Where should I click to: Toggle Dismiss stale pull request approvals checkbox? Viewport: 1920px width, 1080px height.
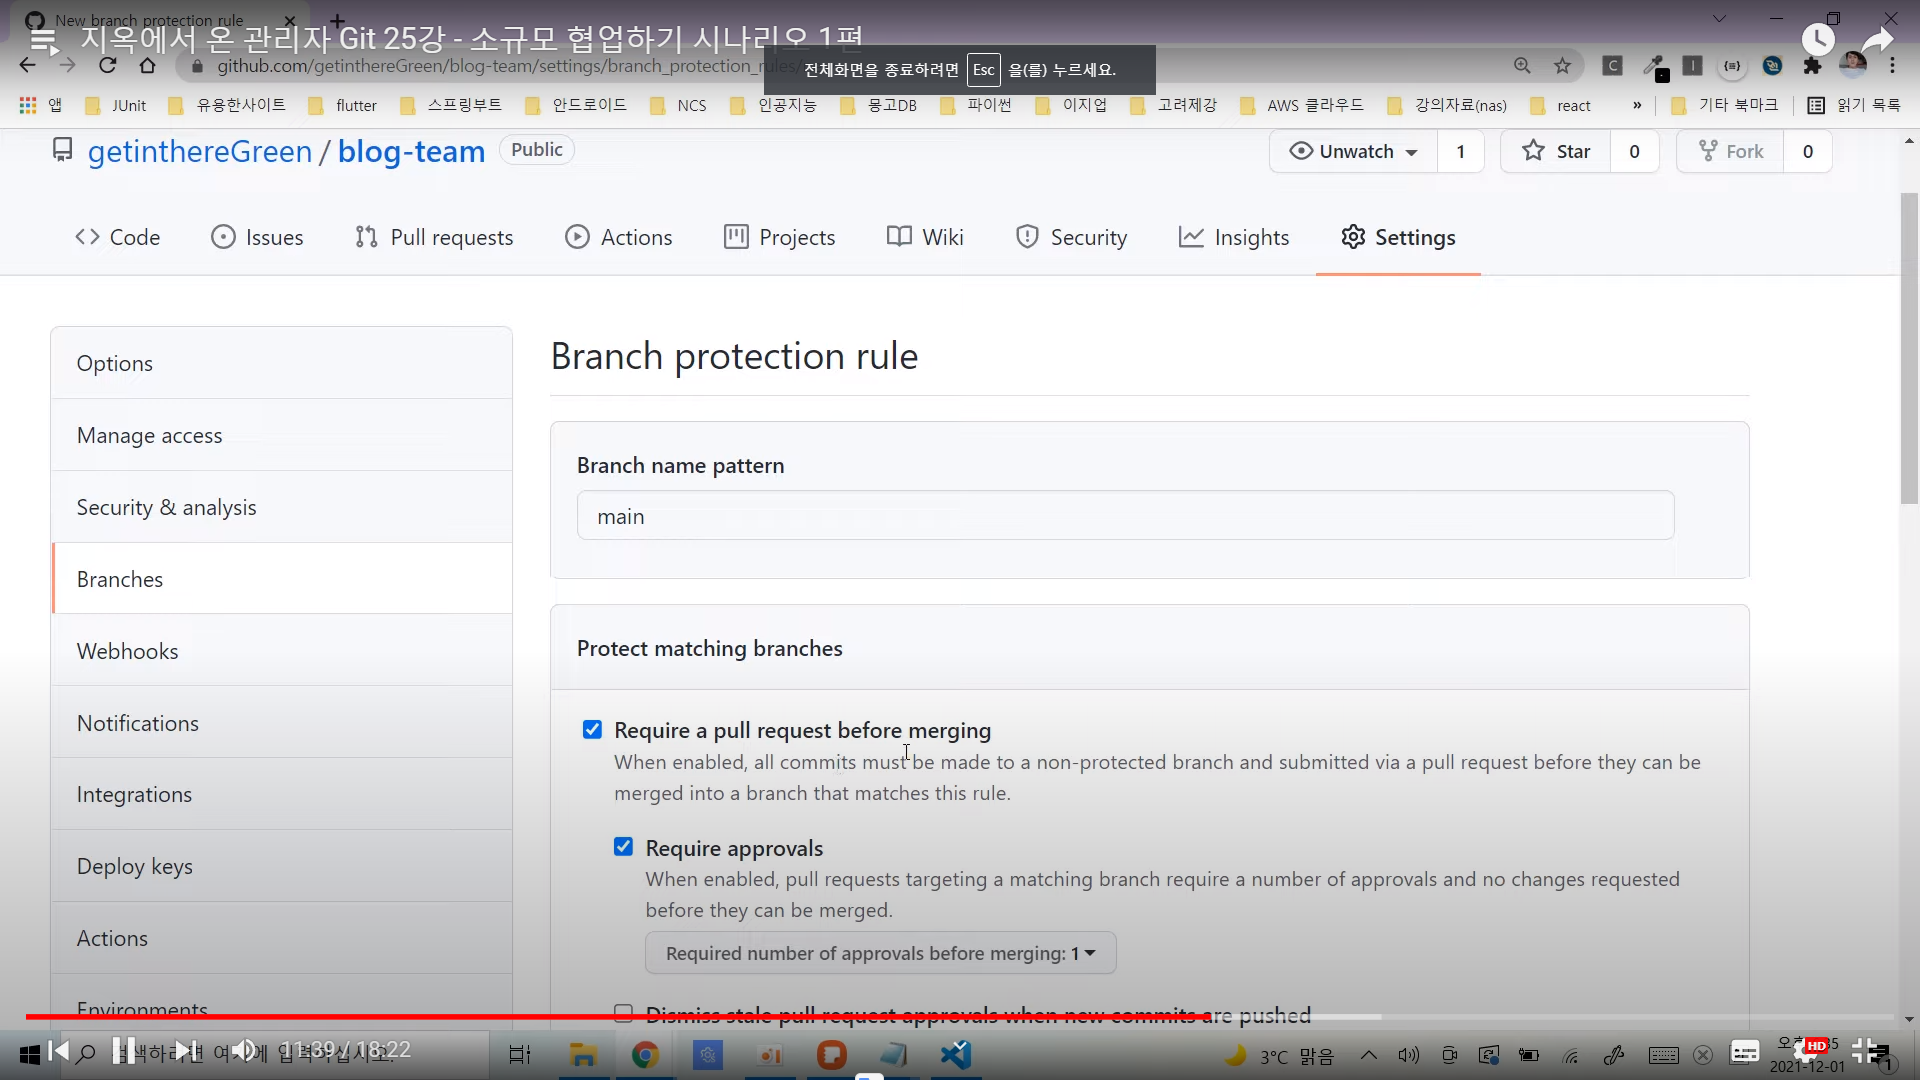pos(623,1013)
